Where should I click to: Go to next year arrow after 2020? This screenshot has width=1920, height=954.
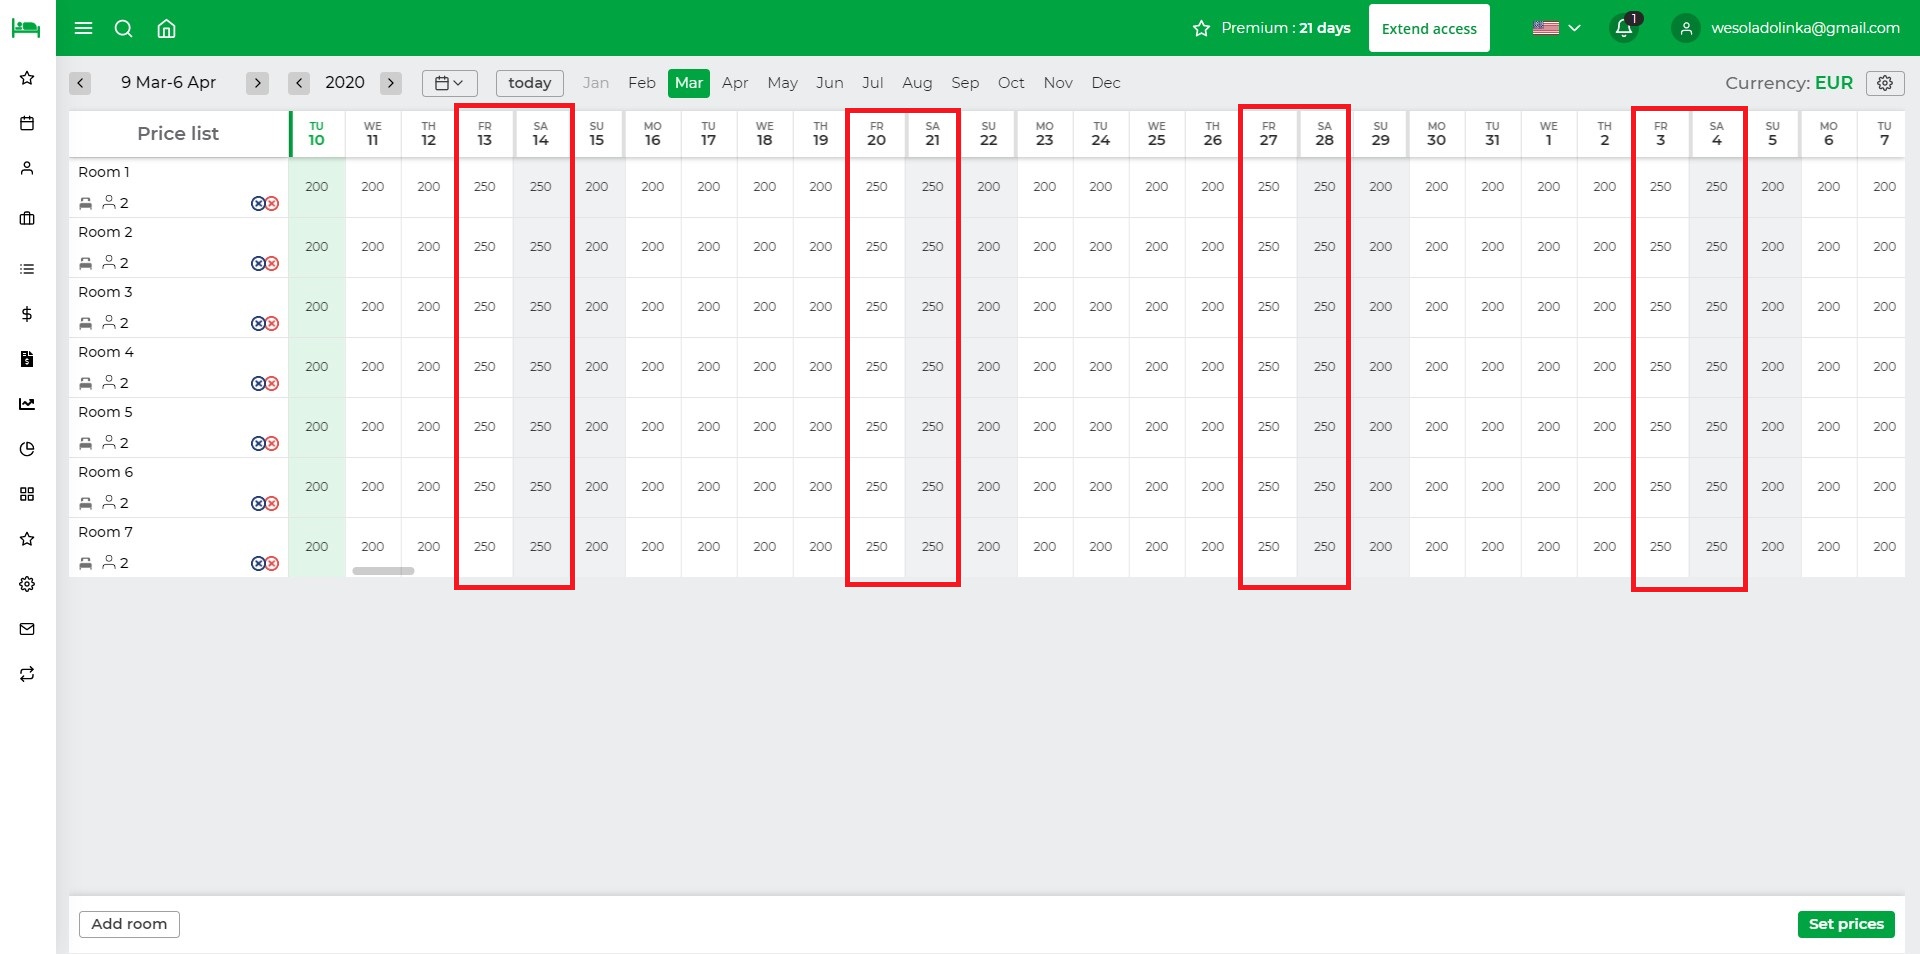tap(391, 83)
